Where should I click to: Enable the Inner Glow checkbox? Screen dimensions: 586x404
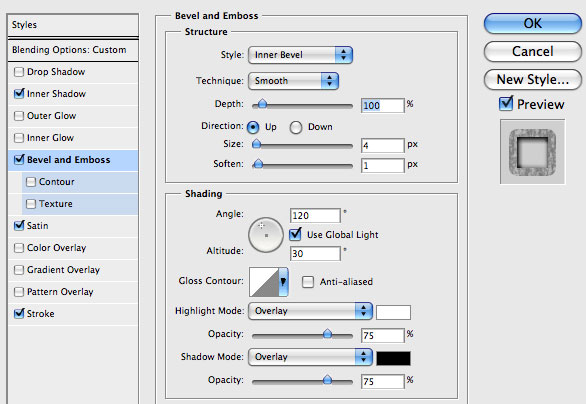pos(19,138)
